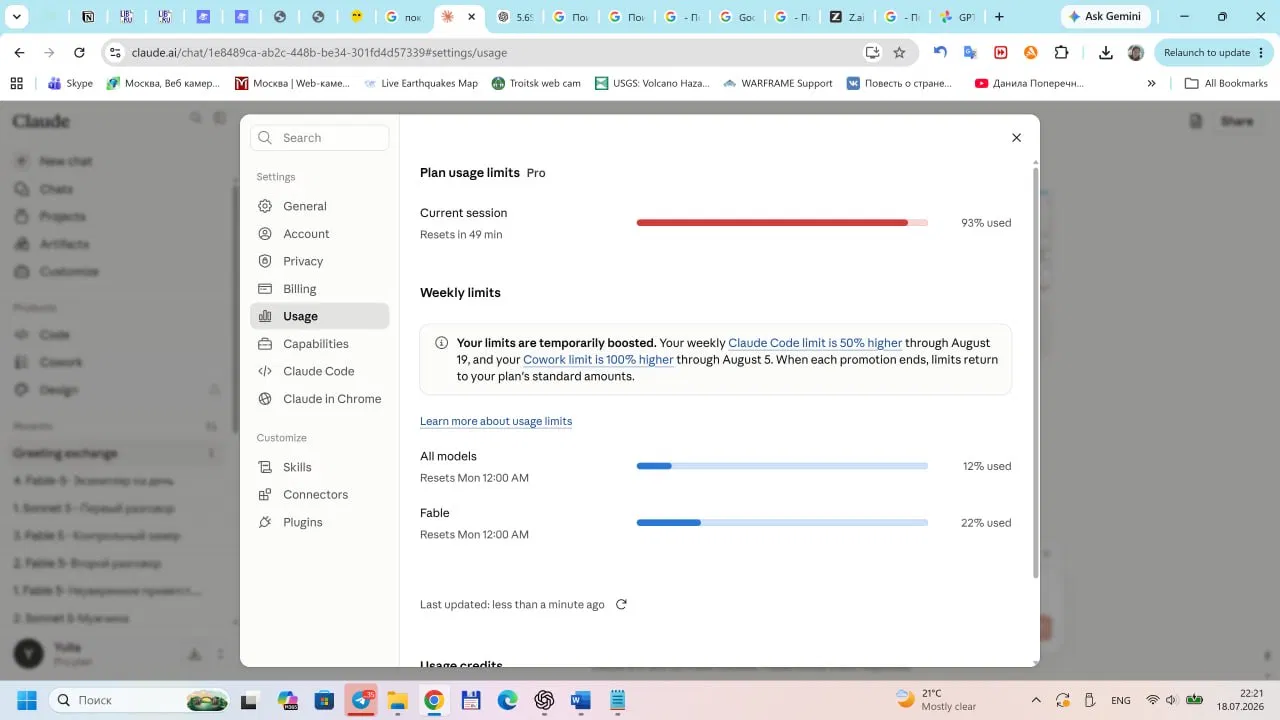Open a new browser tab
Image resolution: width=1280 pixels, height=720 pixels.
coord(998,16)
